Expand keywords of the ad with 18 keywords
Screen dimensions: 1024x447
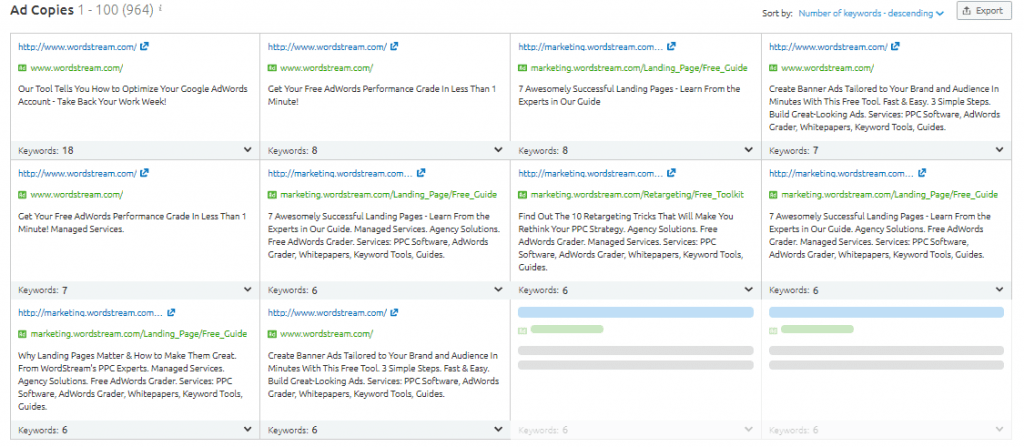248,150
